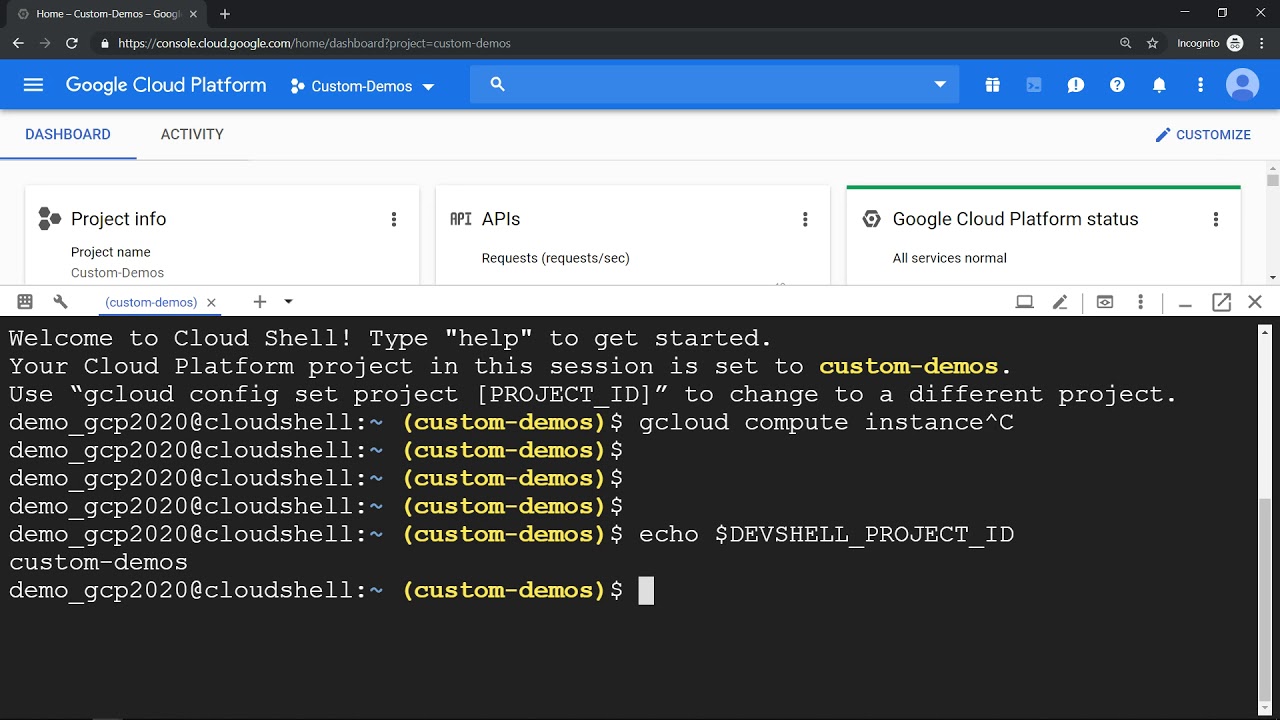Click the Project info hexagon icon
This screenshot has height=720, width=1280.
pos(49,218)
